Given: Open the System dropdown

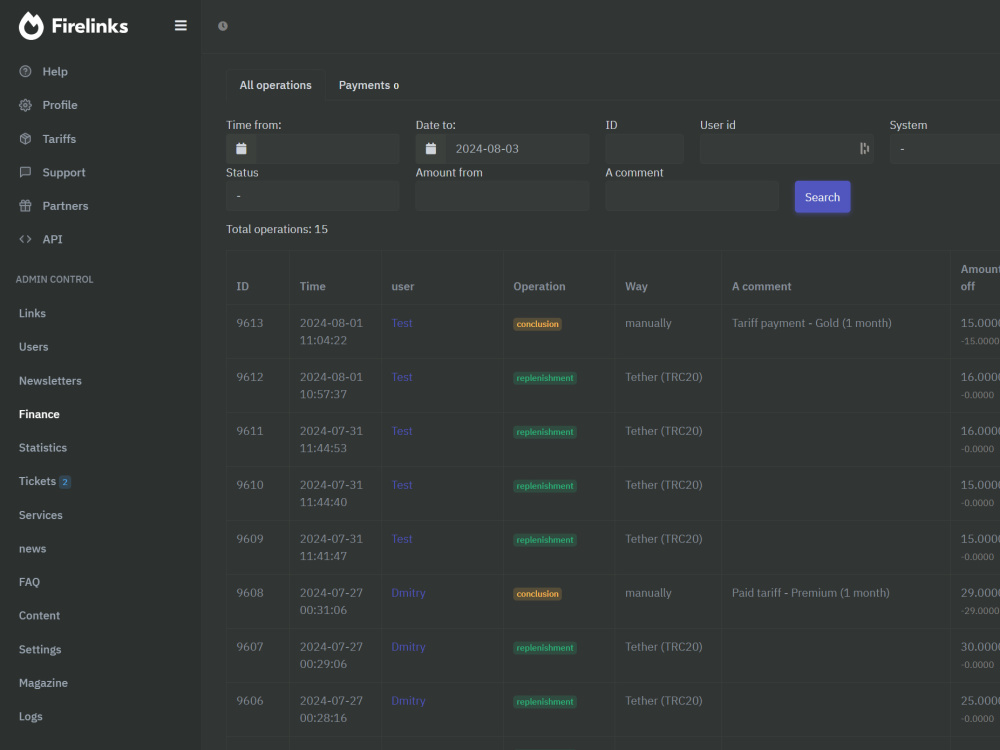Looking at the screenshot, I should pos(945,149).
